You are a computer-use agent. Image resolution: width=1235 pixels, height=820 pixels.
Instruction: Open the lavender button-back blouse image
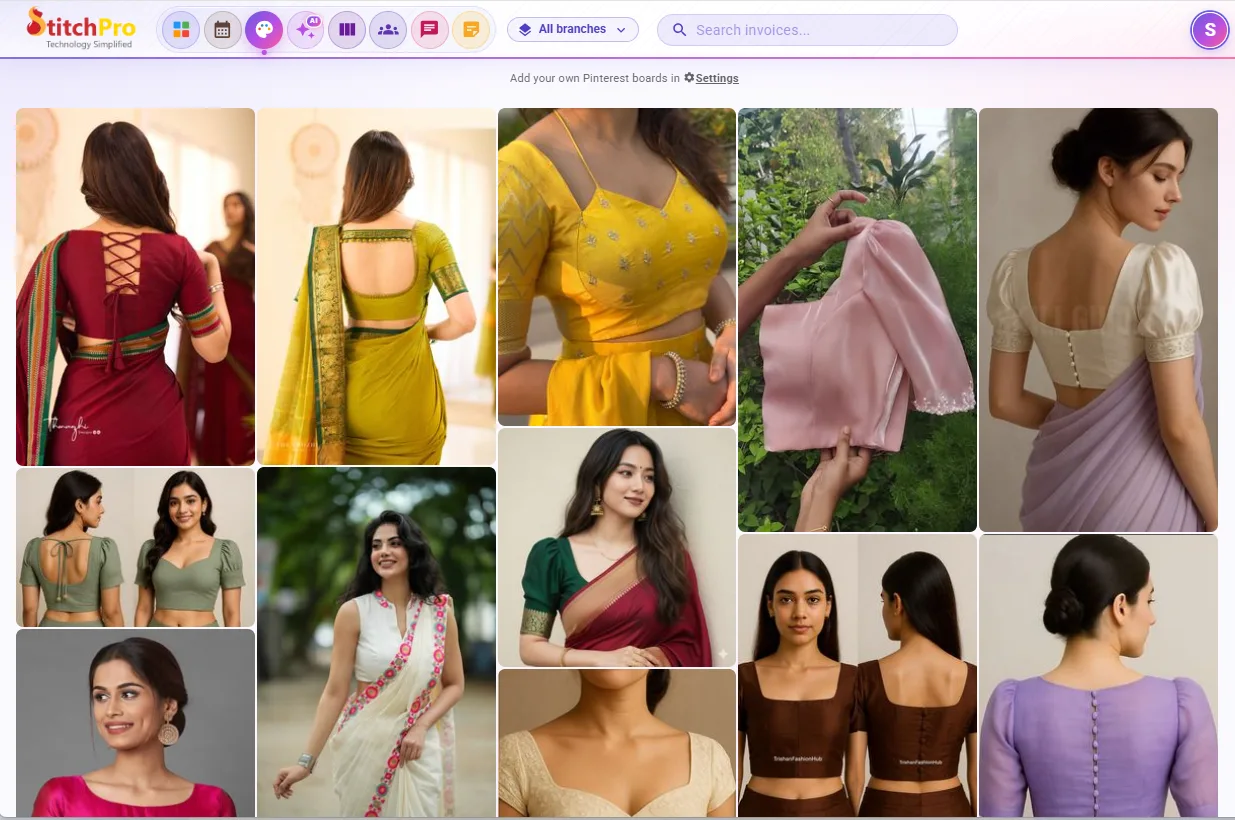click(x=1098, y=676)
